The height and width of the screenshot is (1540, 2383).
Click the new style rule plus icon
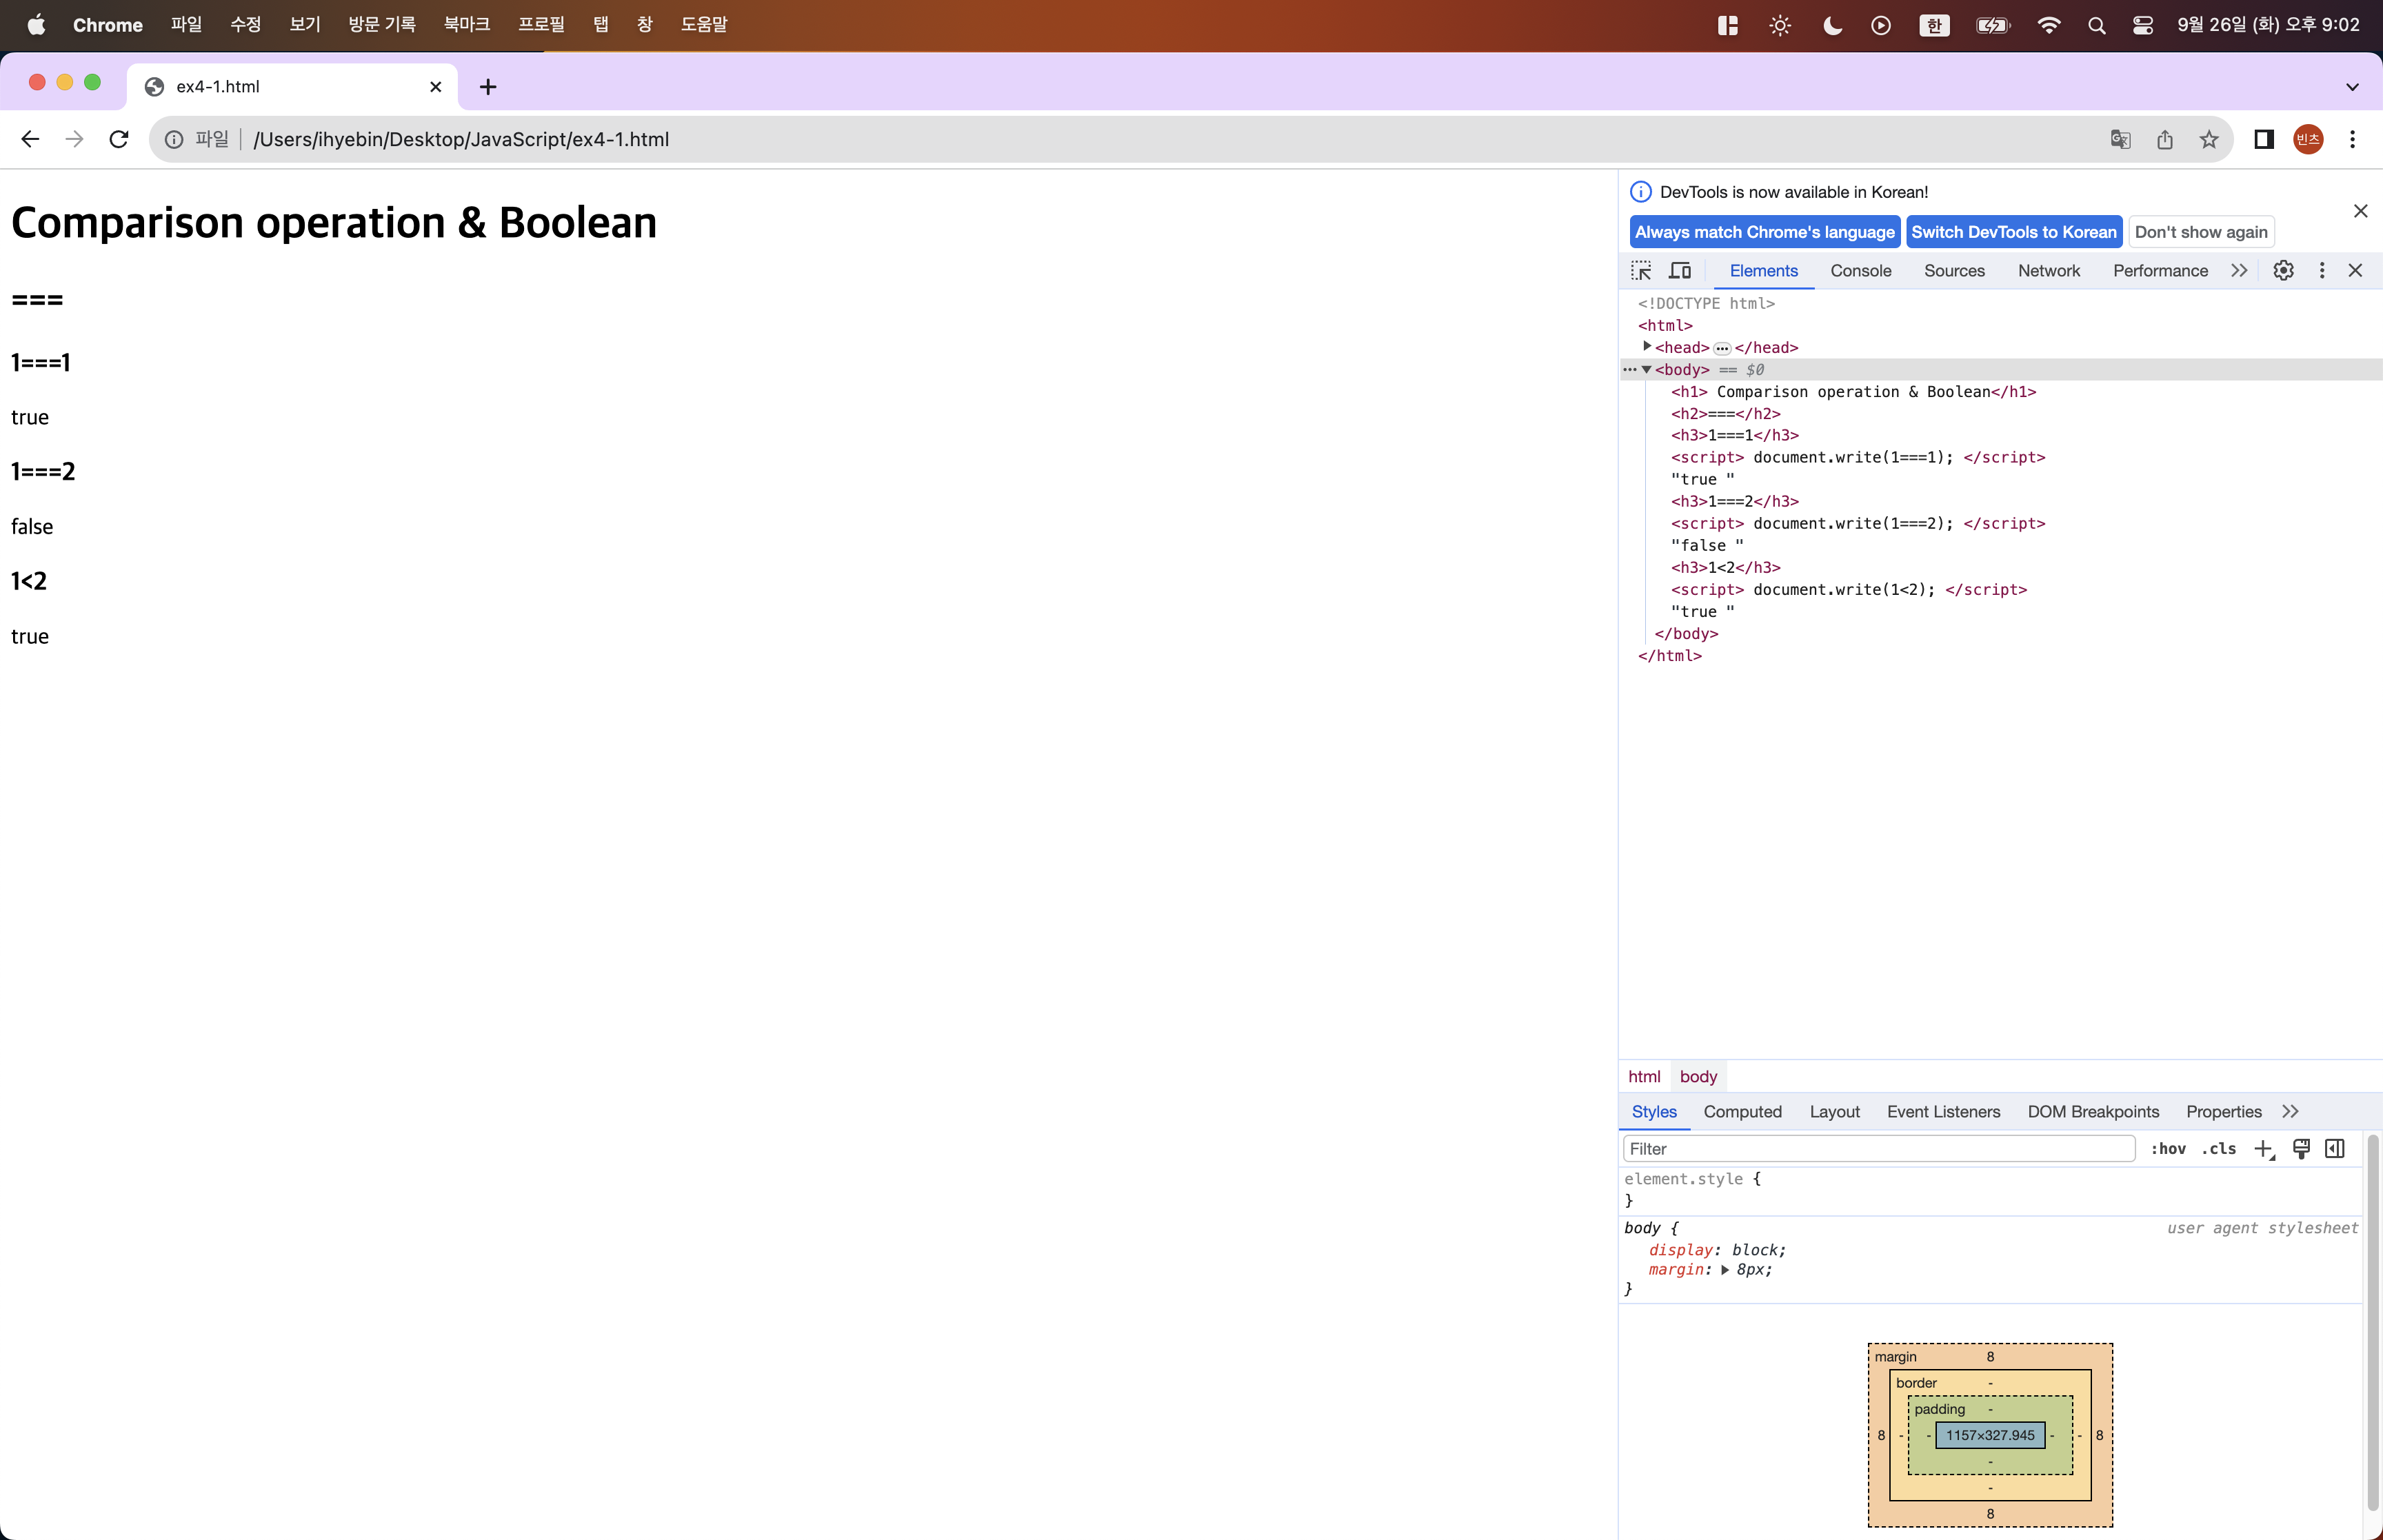pos(2263,1149)
